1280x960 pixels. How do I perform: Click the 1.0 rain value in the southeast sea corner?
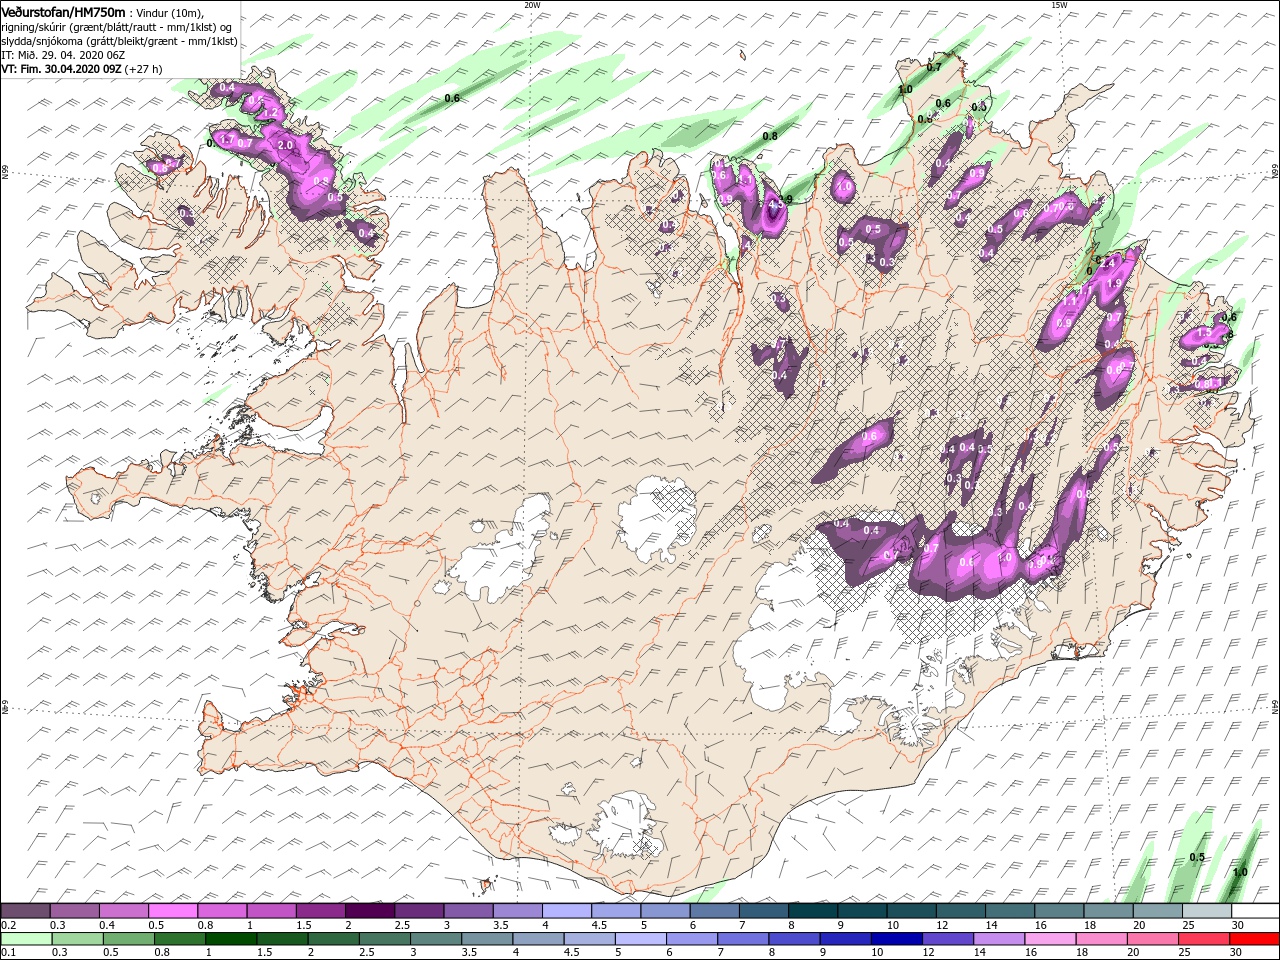(x=1240, y=872)
